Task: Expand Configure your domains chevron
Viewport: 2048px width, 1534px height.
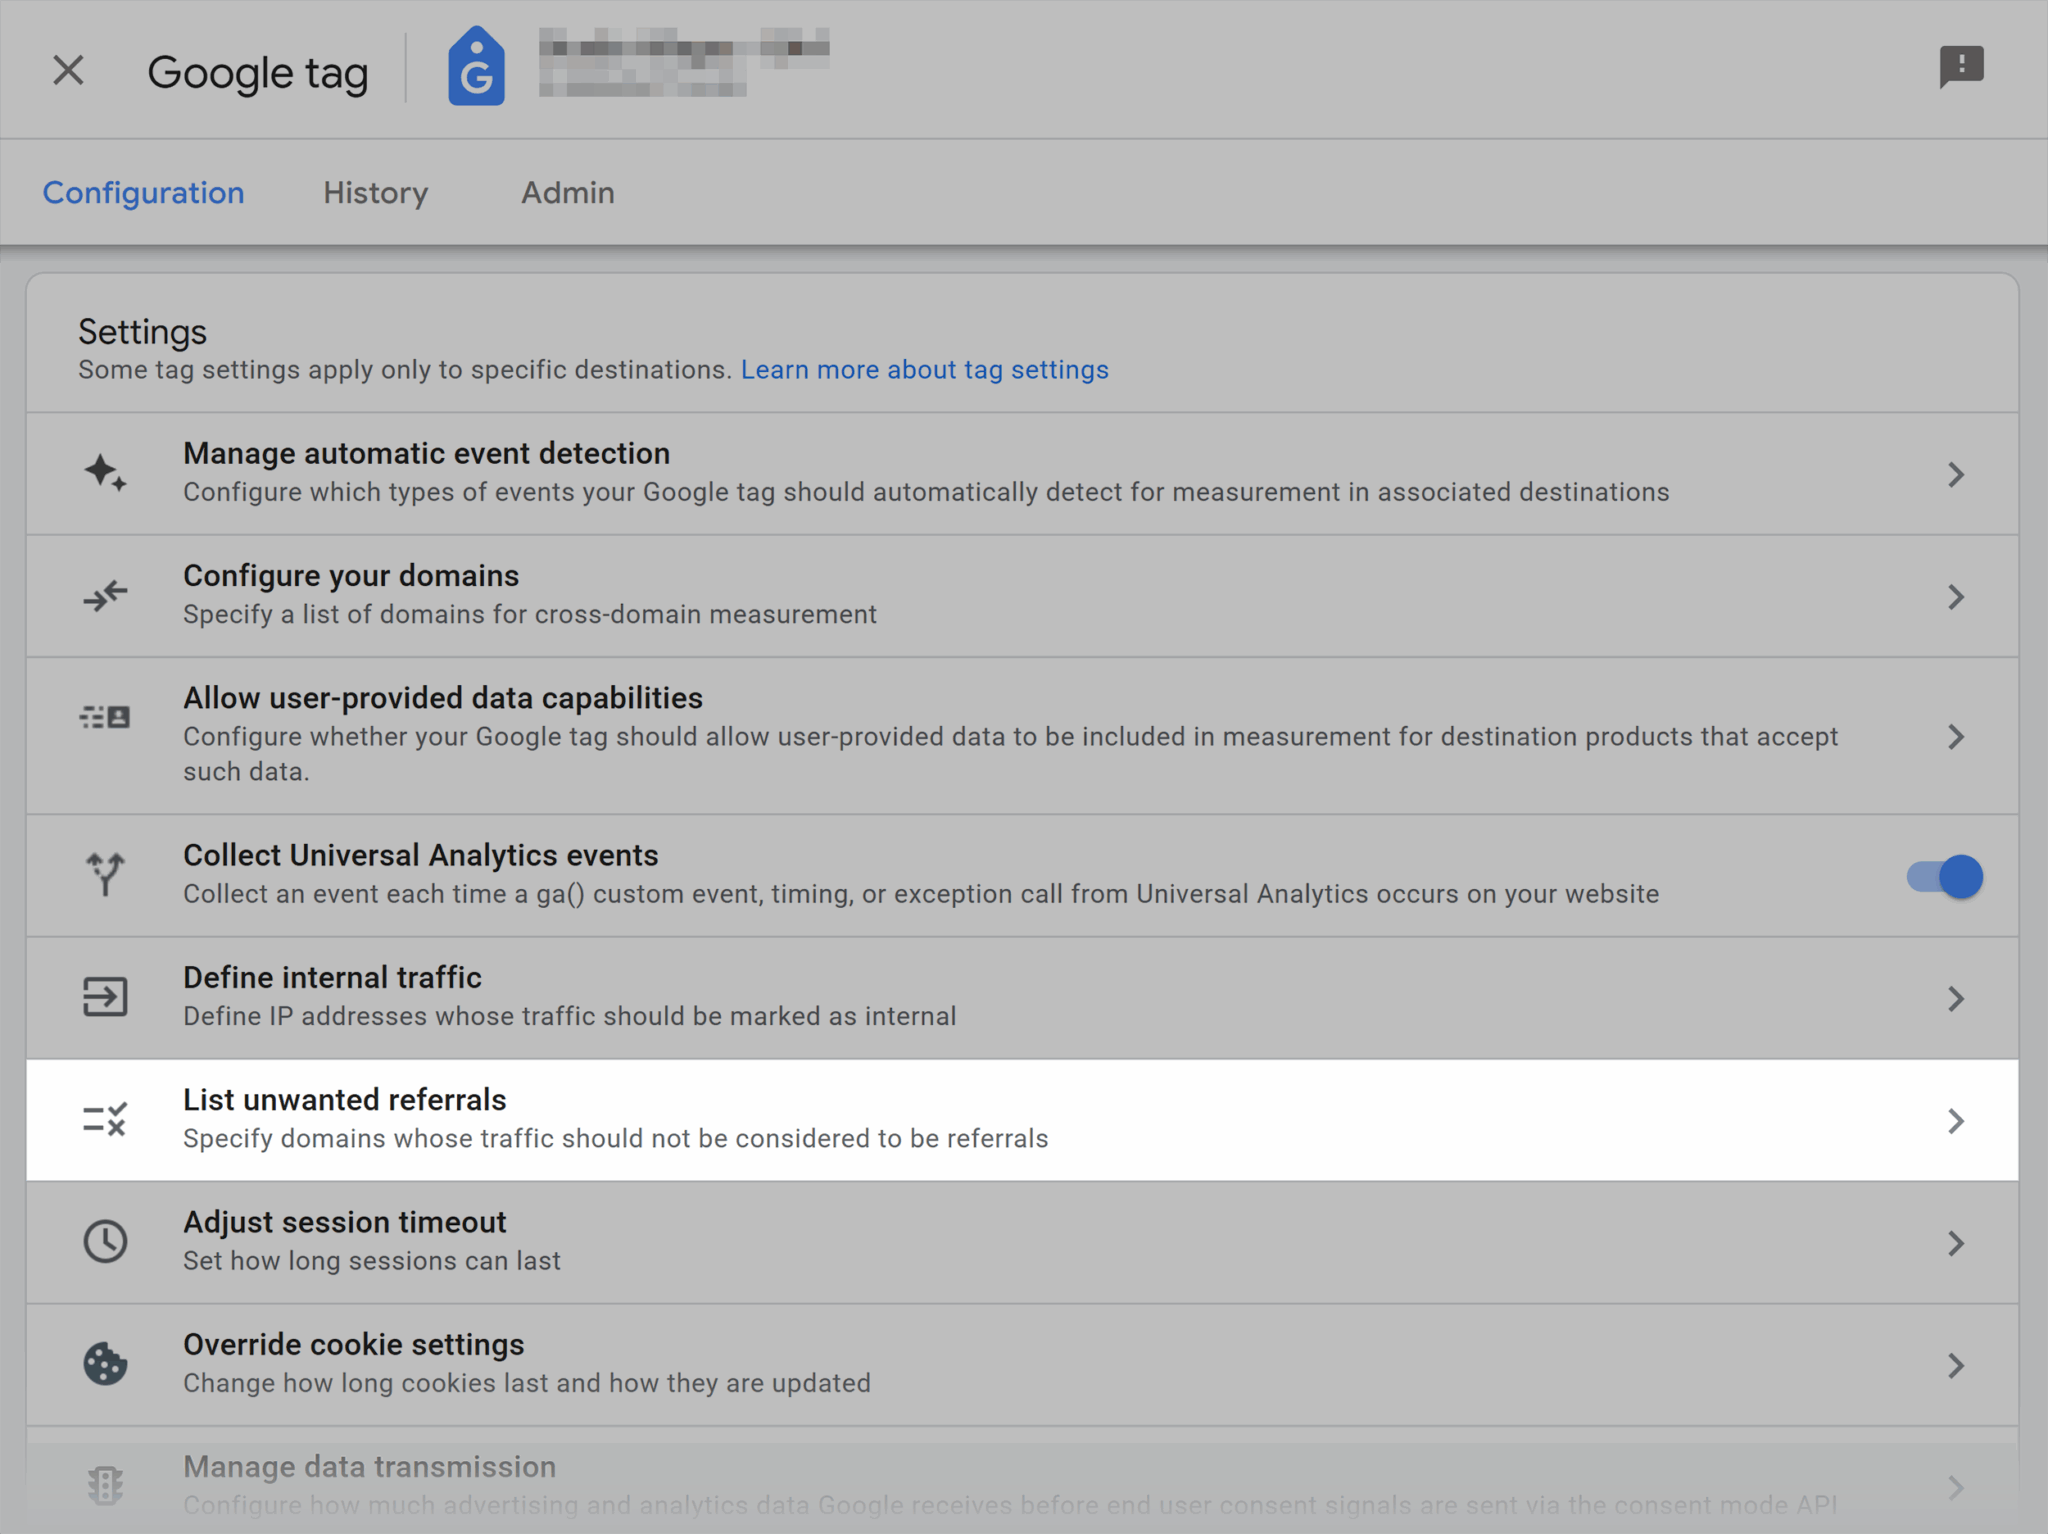Action: coord(1956,597)
